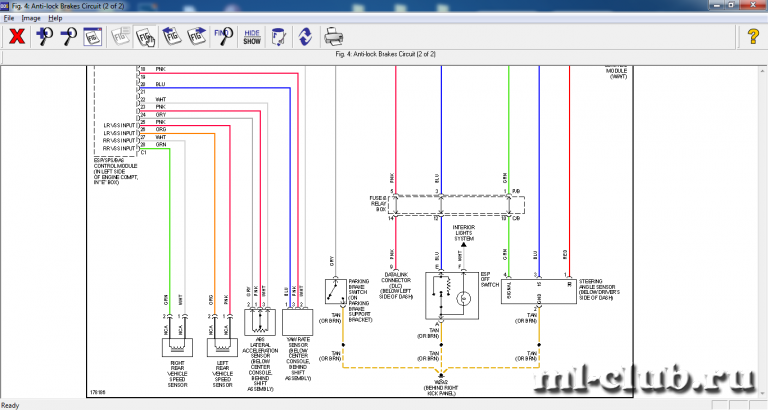The height and width of the screenshot is (410, 768).
Task: Click the ESP Off Switch component
Action: [452, 296]
